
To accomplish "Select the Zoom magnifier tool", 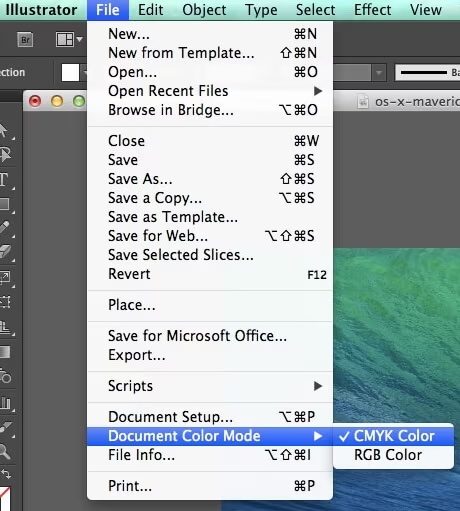I will click(x=5, y=452).
